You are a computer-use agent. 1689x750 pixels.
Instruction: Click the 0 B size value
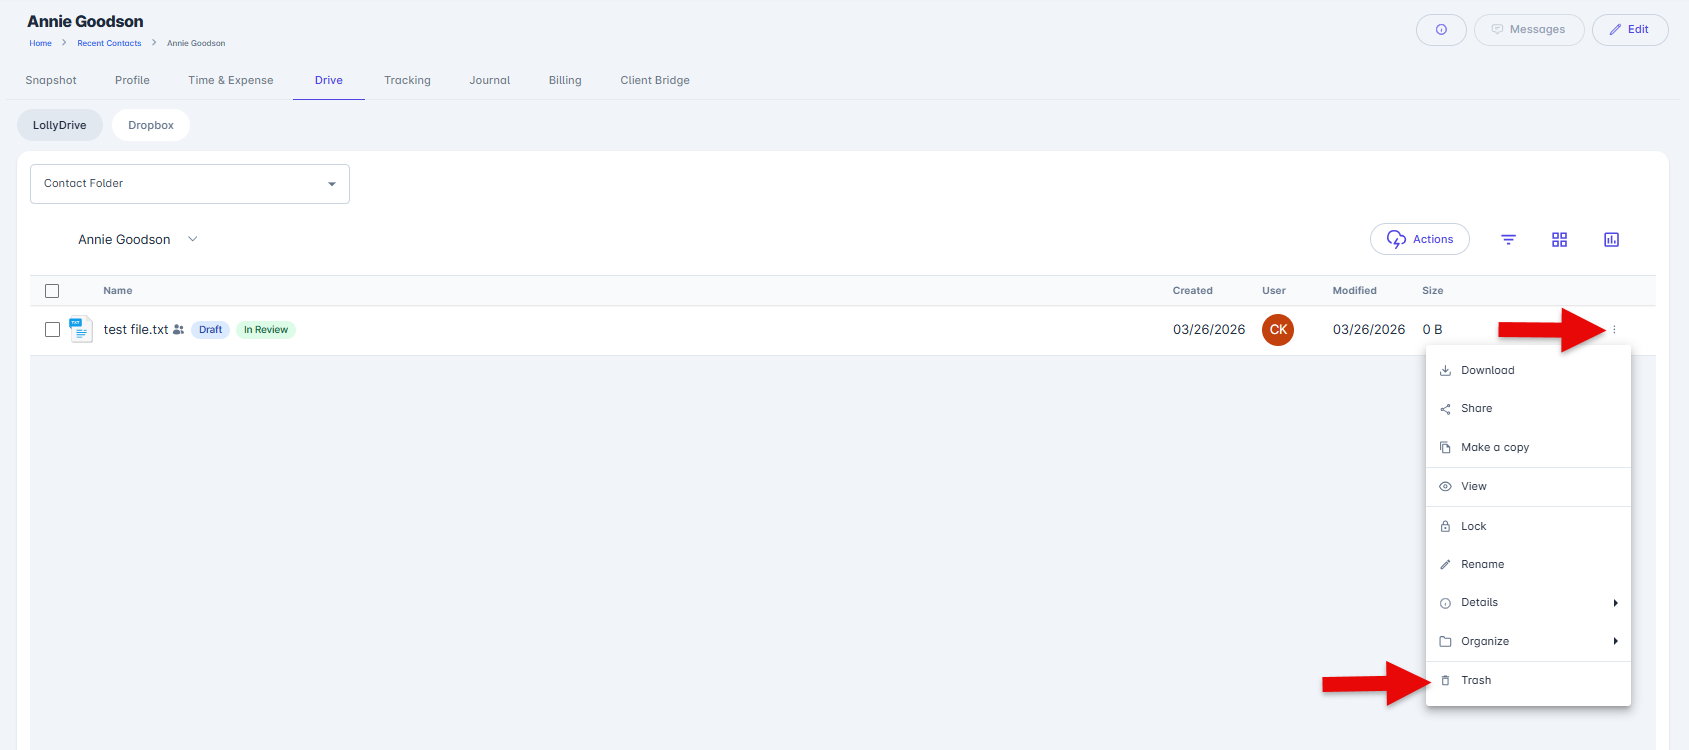(x=1432, y=330)
